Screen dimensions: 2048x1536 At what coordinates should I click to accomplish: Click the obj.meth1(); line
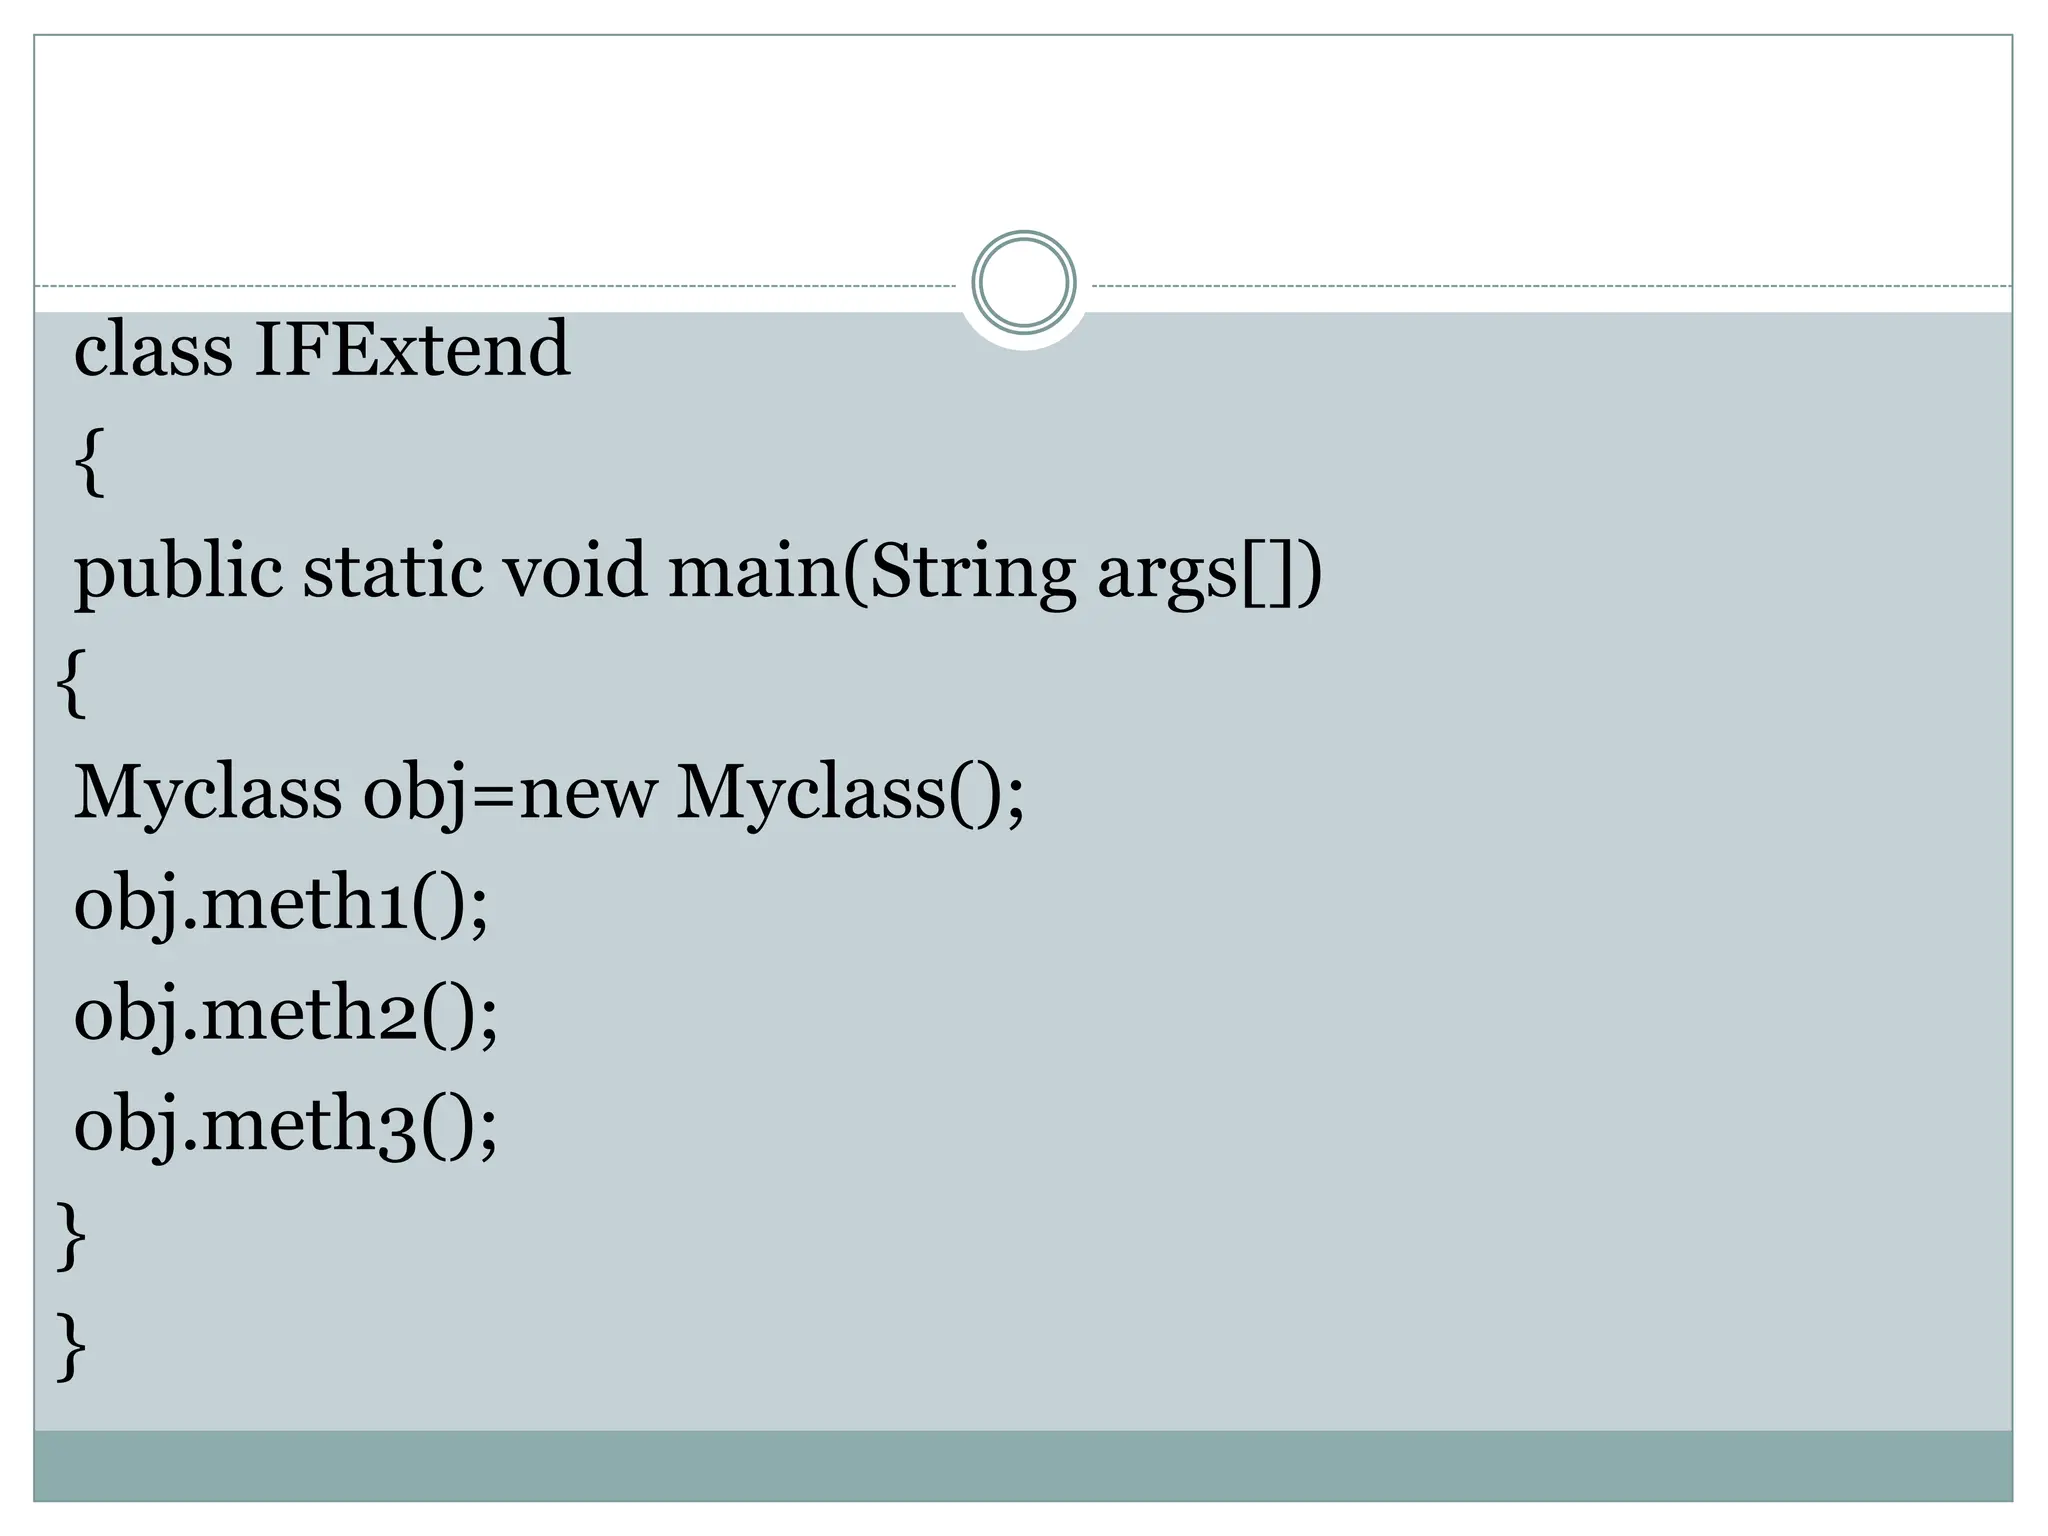click(281, 904)
